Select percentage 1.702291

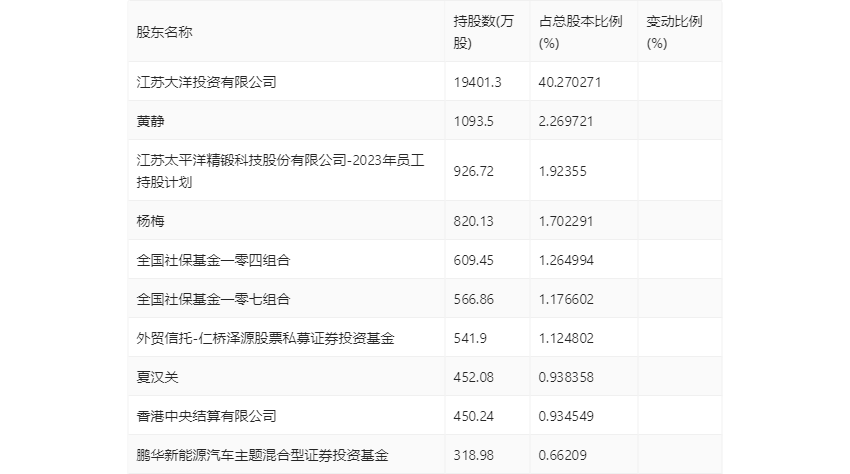coord(566,221)
